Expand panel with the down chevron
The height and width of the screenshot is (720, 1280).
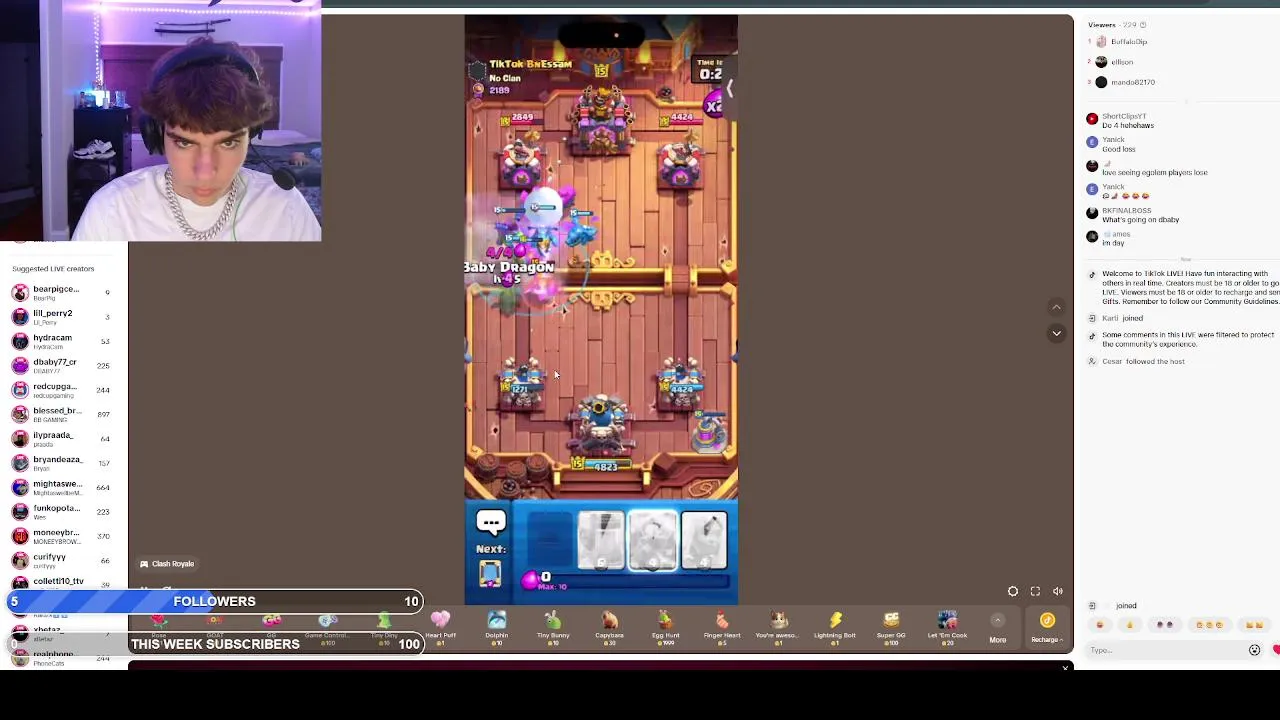(1056, 333)
